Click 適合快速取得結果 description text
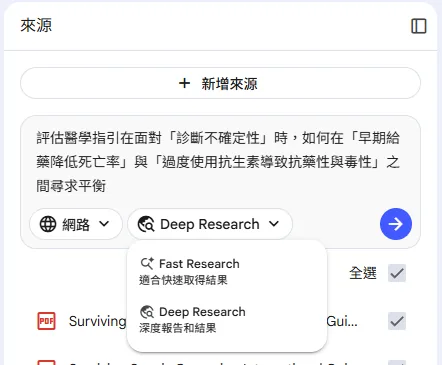This screenshot has width=442, height=365. 183,280
